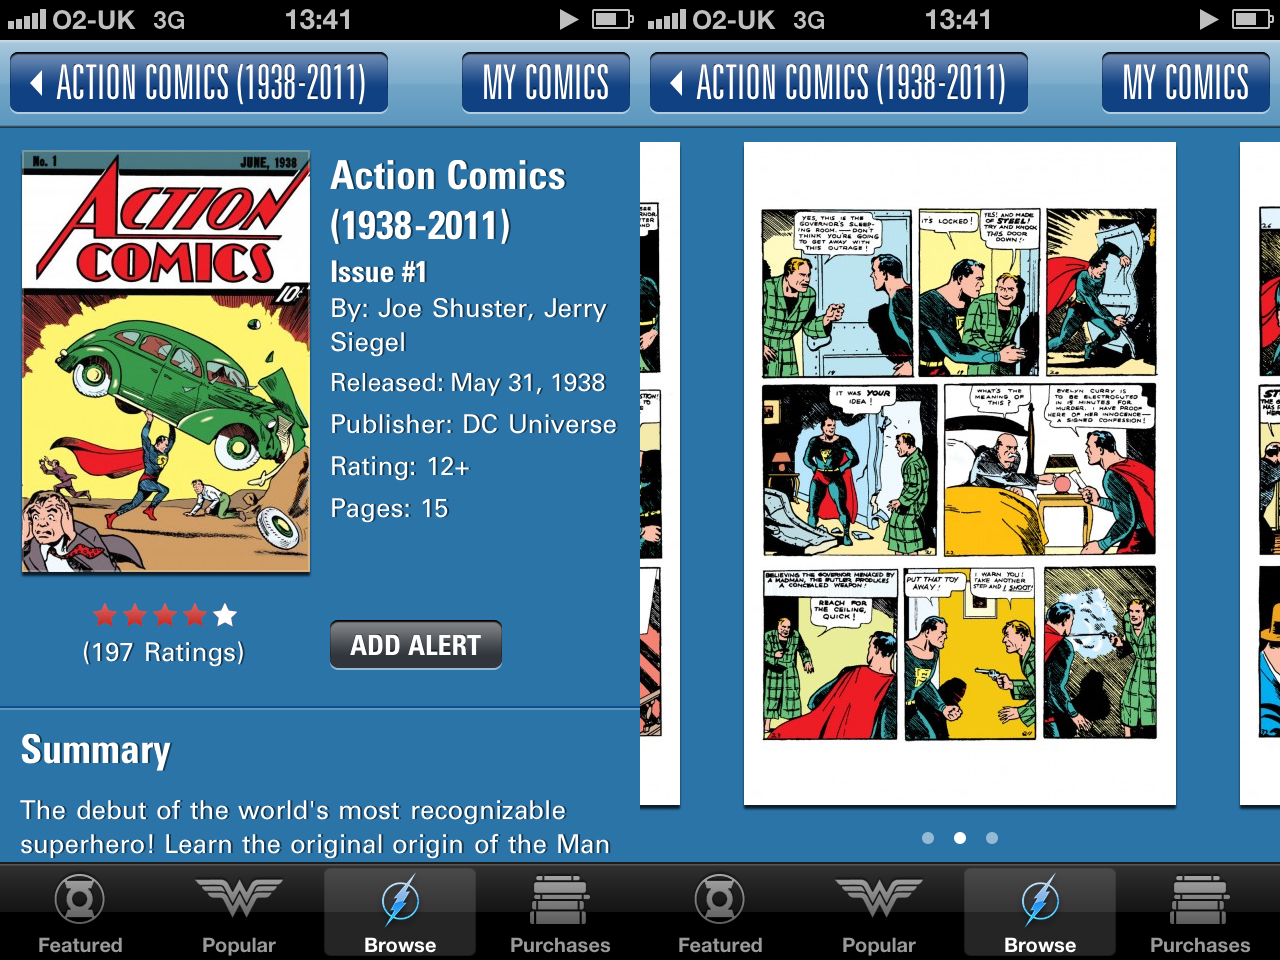Select first page indicator dot
The image size is (1280, 960).
pos(928,838)
